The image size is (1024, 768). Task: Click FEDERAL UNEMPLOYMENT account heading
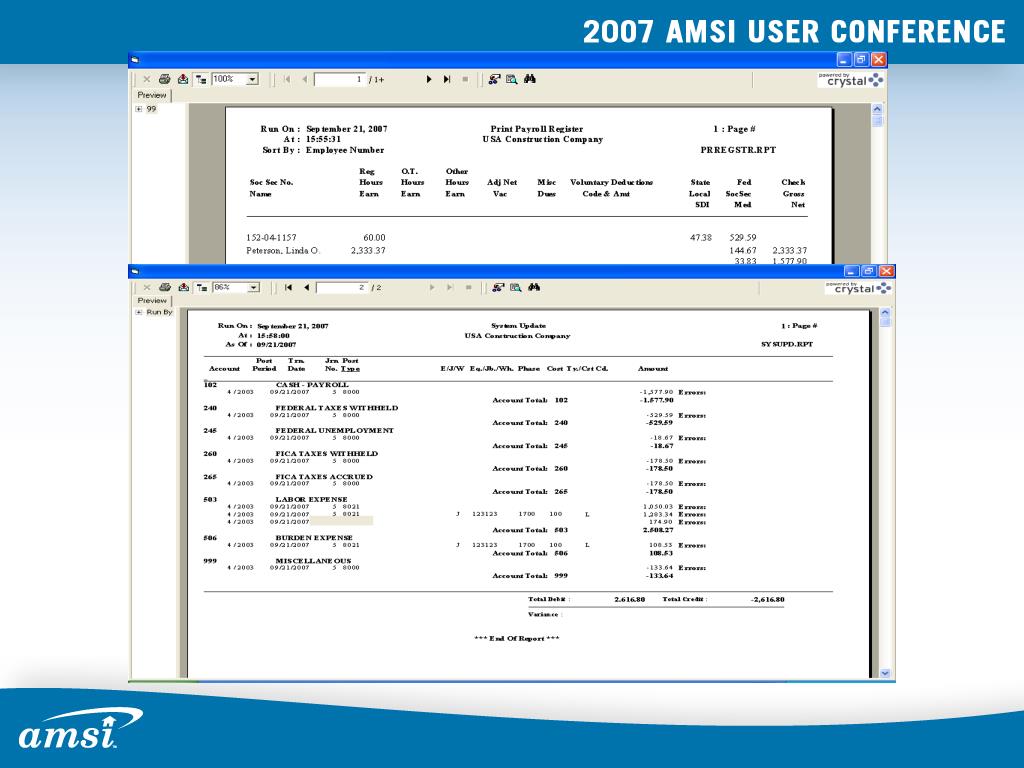(x=334, y=430)
